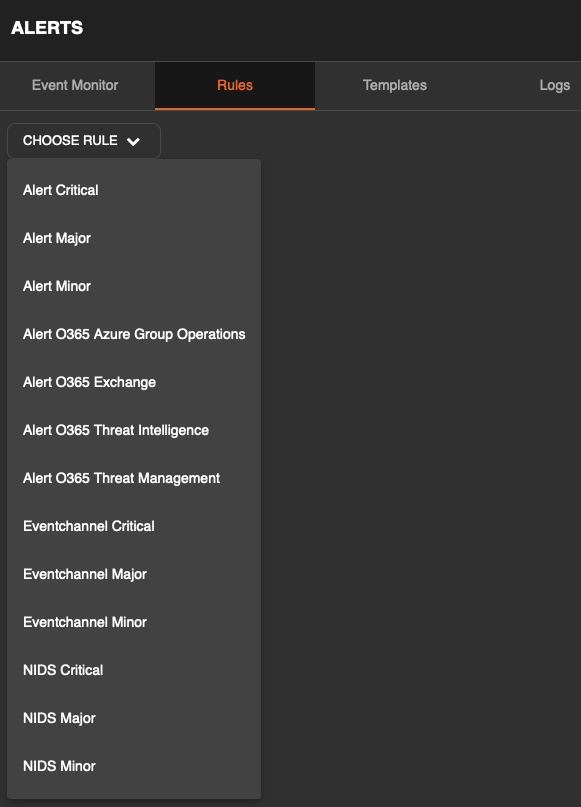Choose Alert O365 Exchange rule
This screenshot has height=807, width=581.
pyautogui.click(x=134, y=382)
